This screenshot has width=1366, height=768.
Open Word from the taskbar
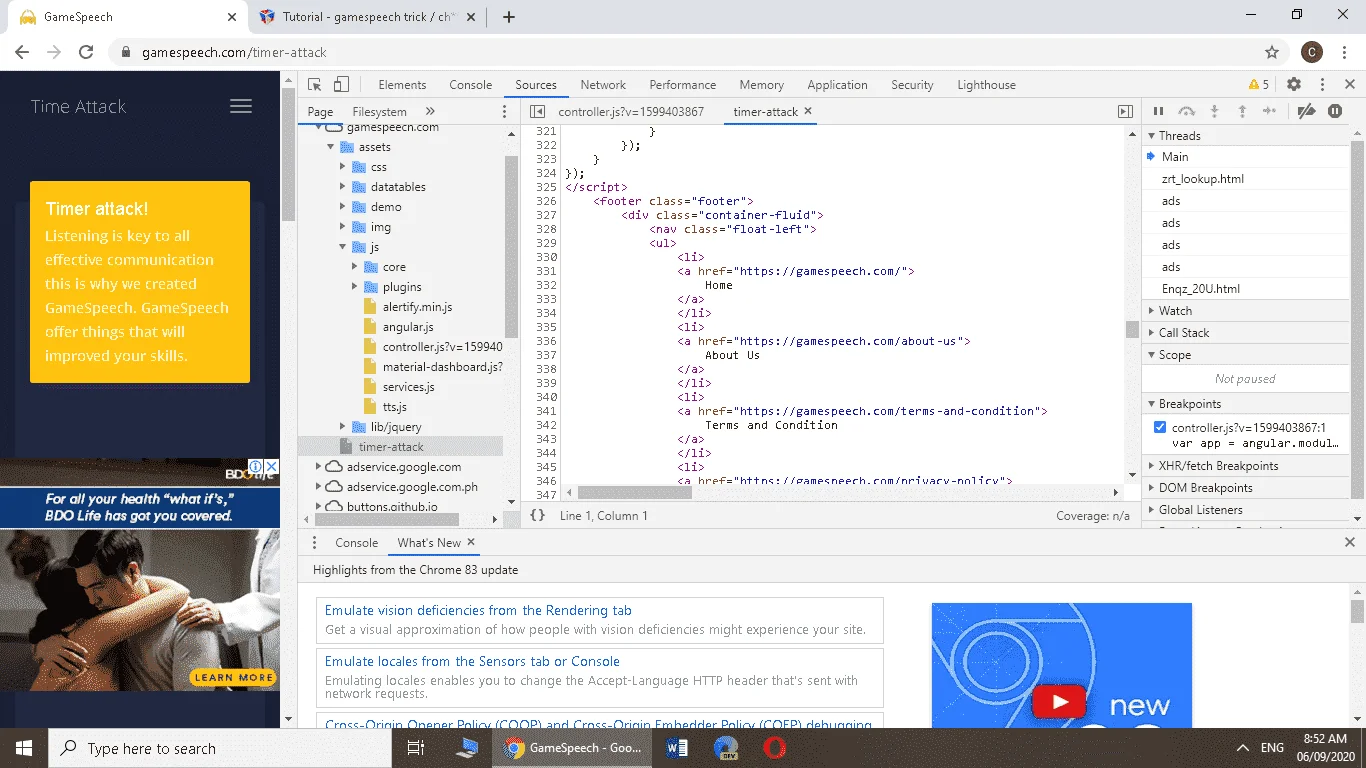click(x=676, y=748)
